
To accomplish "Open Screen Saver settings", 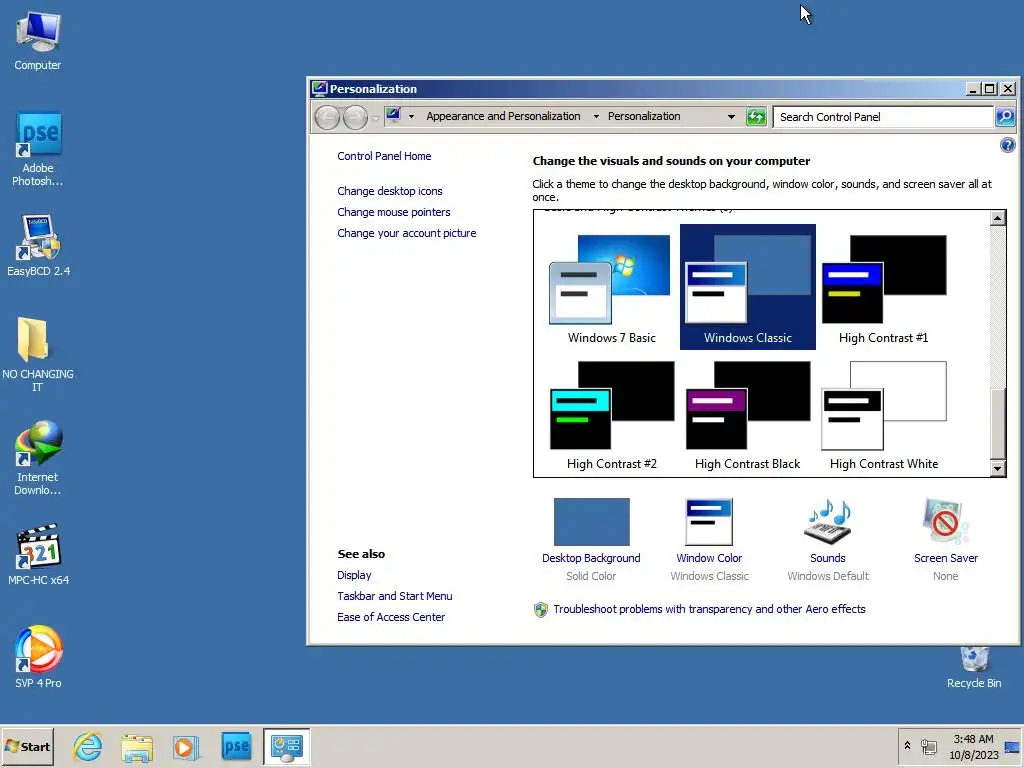I will click(x=946, y=539).
